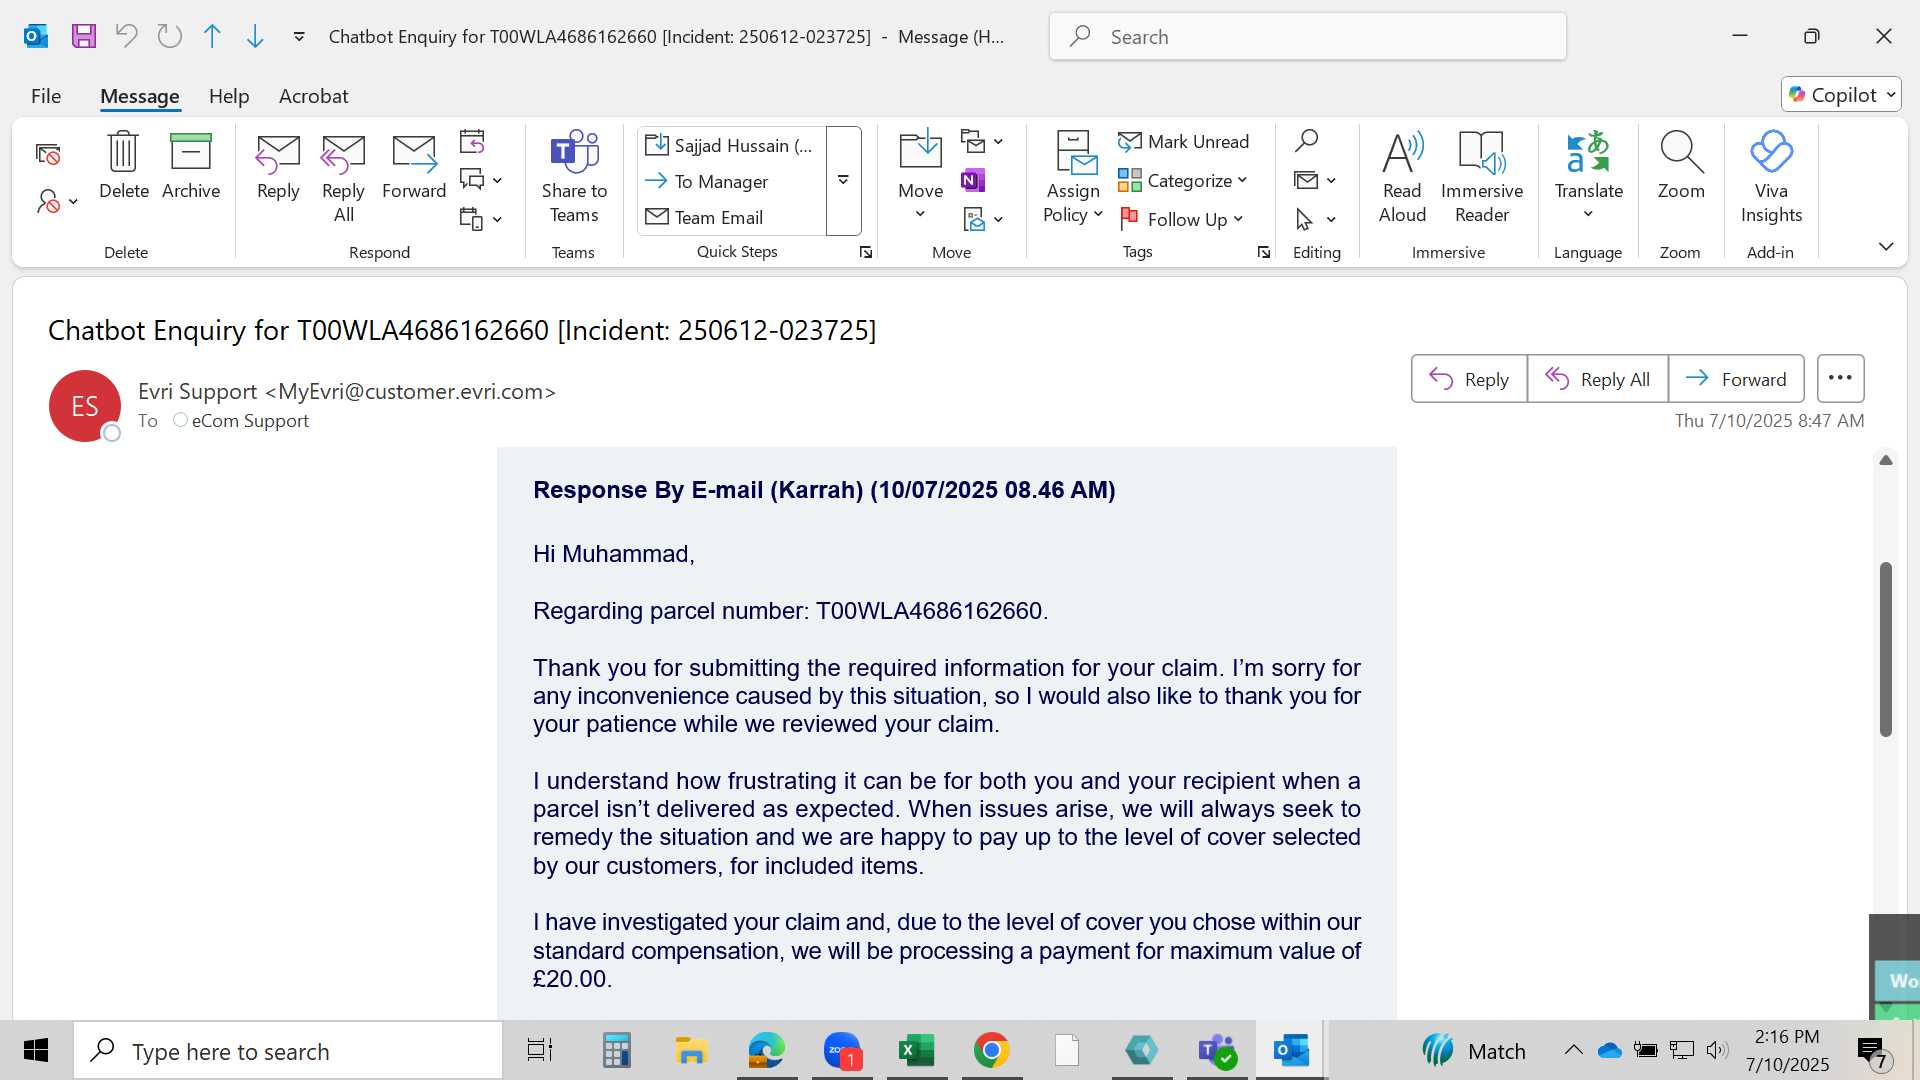The image size is (1920, 1080).
Task: Open Immersive Reader
Action: coord(1482,178)
